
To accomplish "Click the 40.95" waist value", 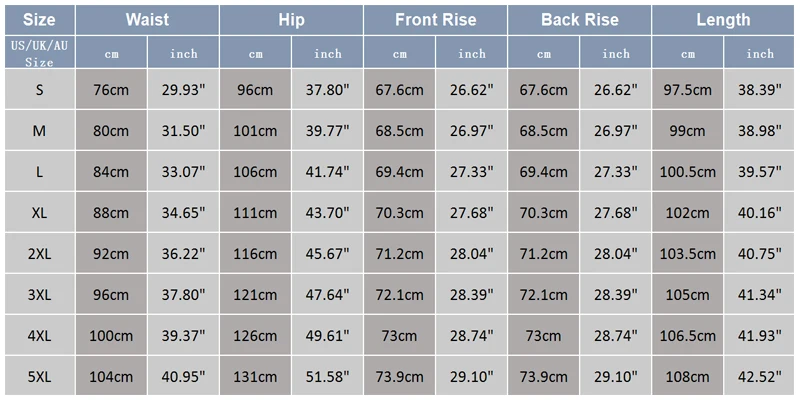I will pyautogui.click(x=184, y=377).
